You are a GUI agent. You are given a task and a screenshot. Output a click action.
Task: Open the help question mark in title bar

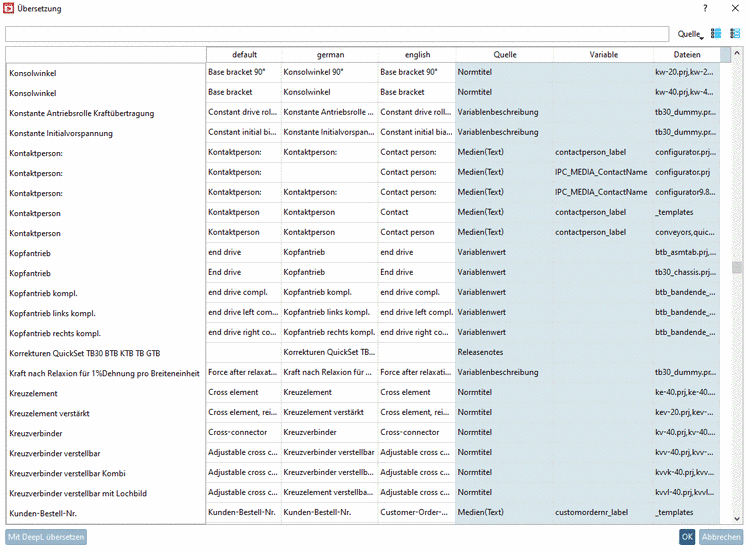[705, 8]
